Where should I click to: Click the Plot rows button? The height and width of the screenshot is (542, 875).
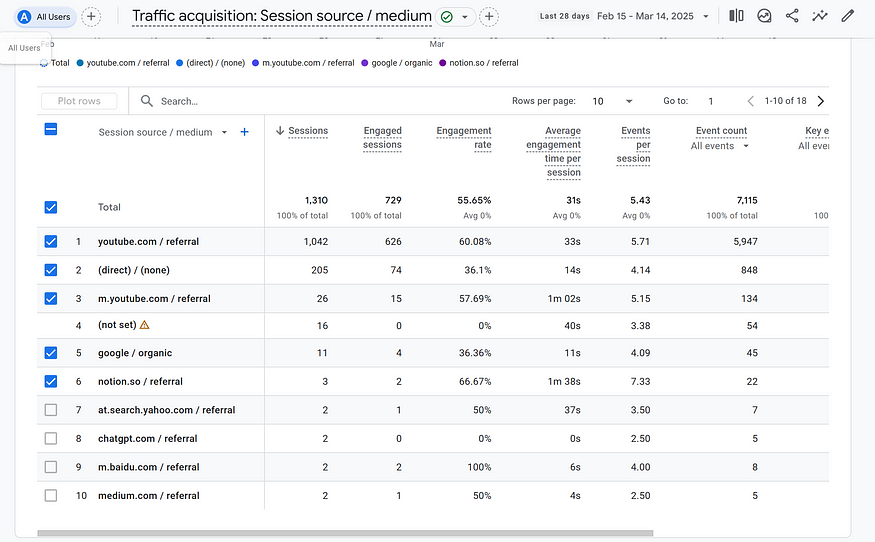point(79,101)
